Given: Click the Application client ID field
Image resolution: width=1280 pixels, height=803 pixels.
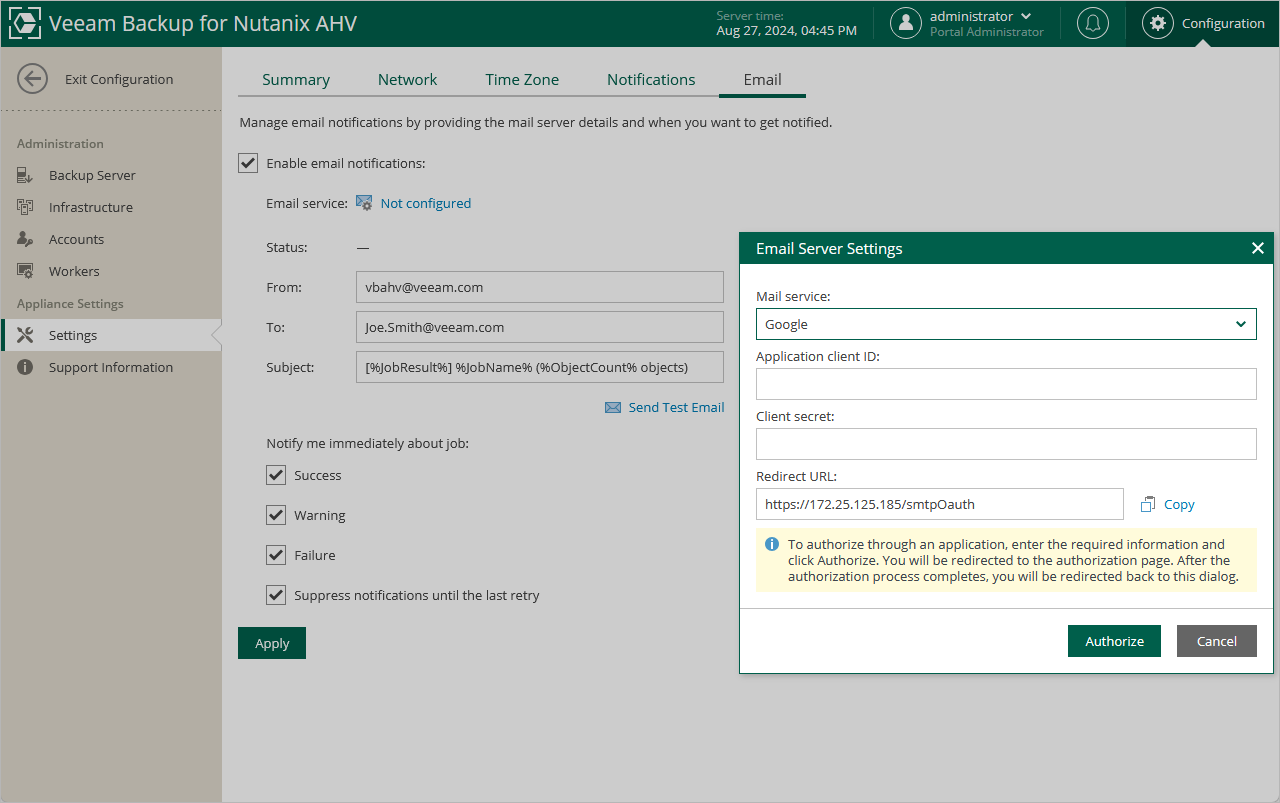Looking at the screenshot, I should point(1005,384).
